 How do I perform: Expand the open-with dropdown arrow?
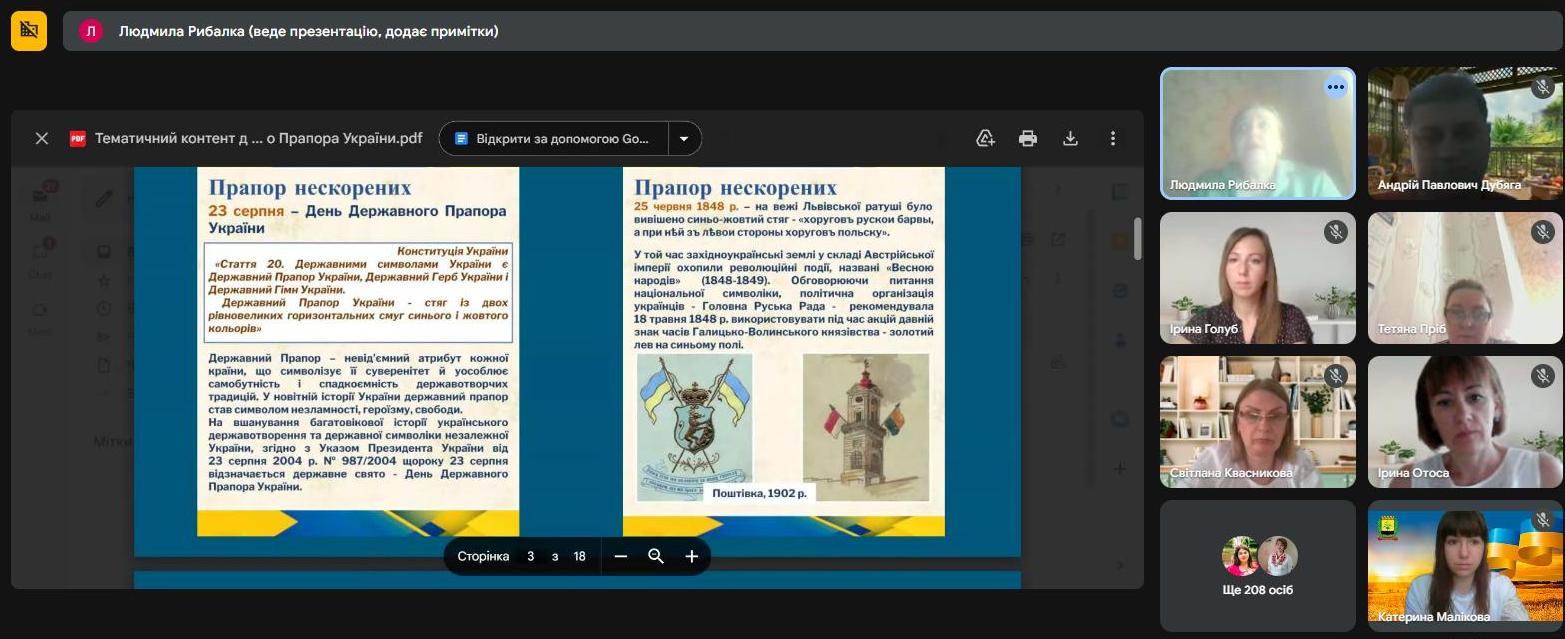(684, 138)
